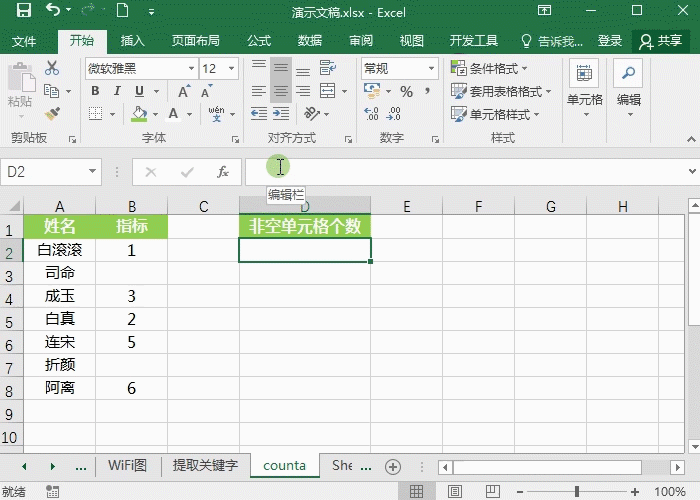Switch to the 插入 ribbon tab
Screen dimensions: 700x500
[132, 41]
